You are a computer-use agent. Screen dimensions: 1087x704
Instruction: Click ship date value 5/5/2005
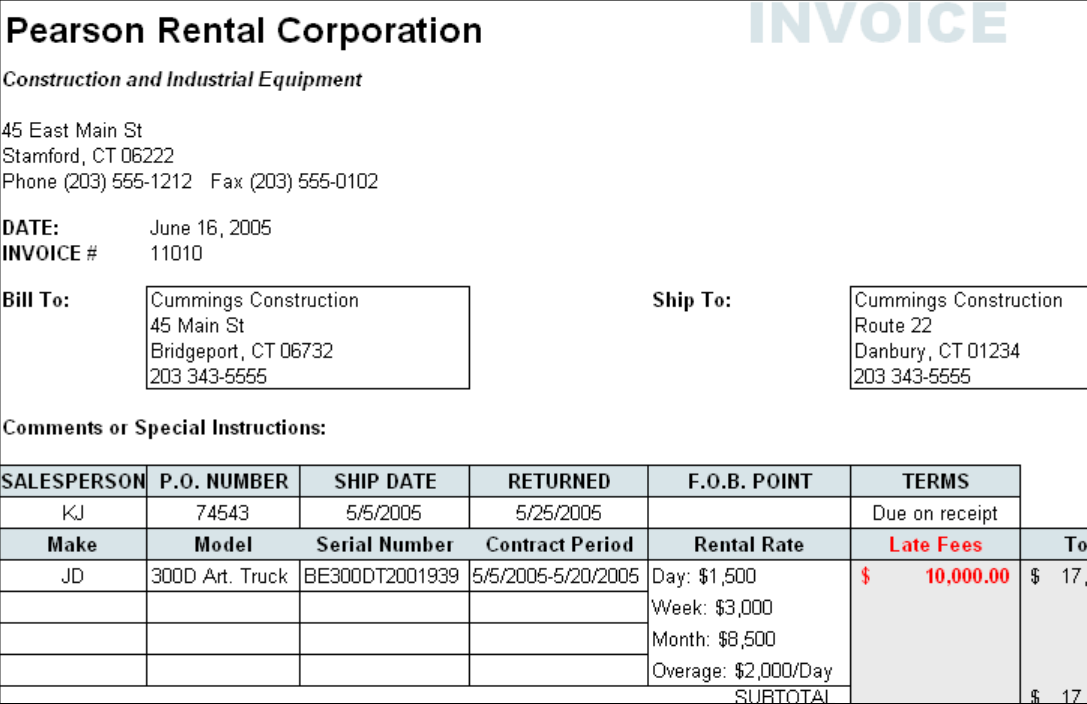384,513
